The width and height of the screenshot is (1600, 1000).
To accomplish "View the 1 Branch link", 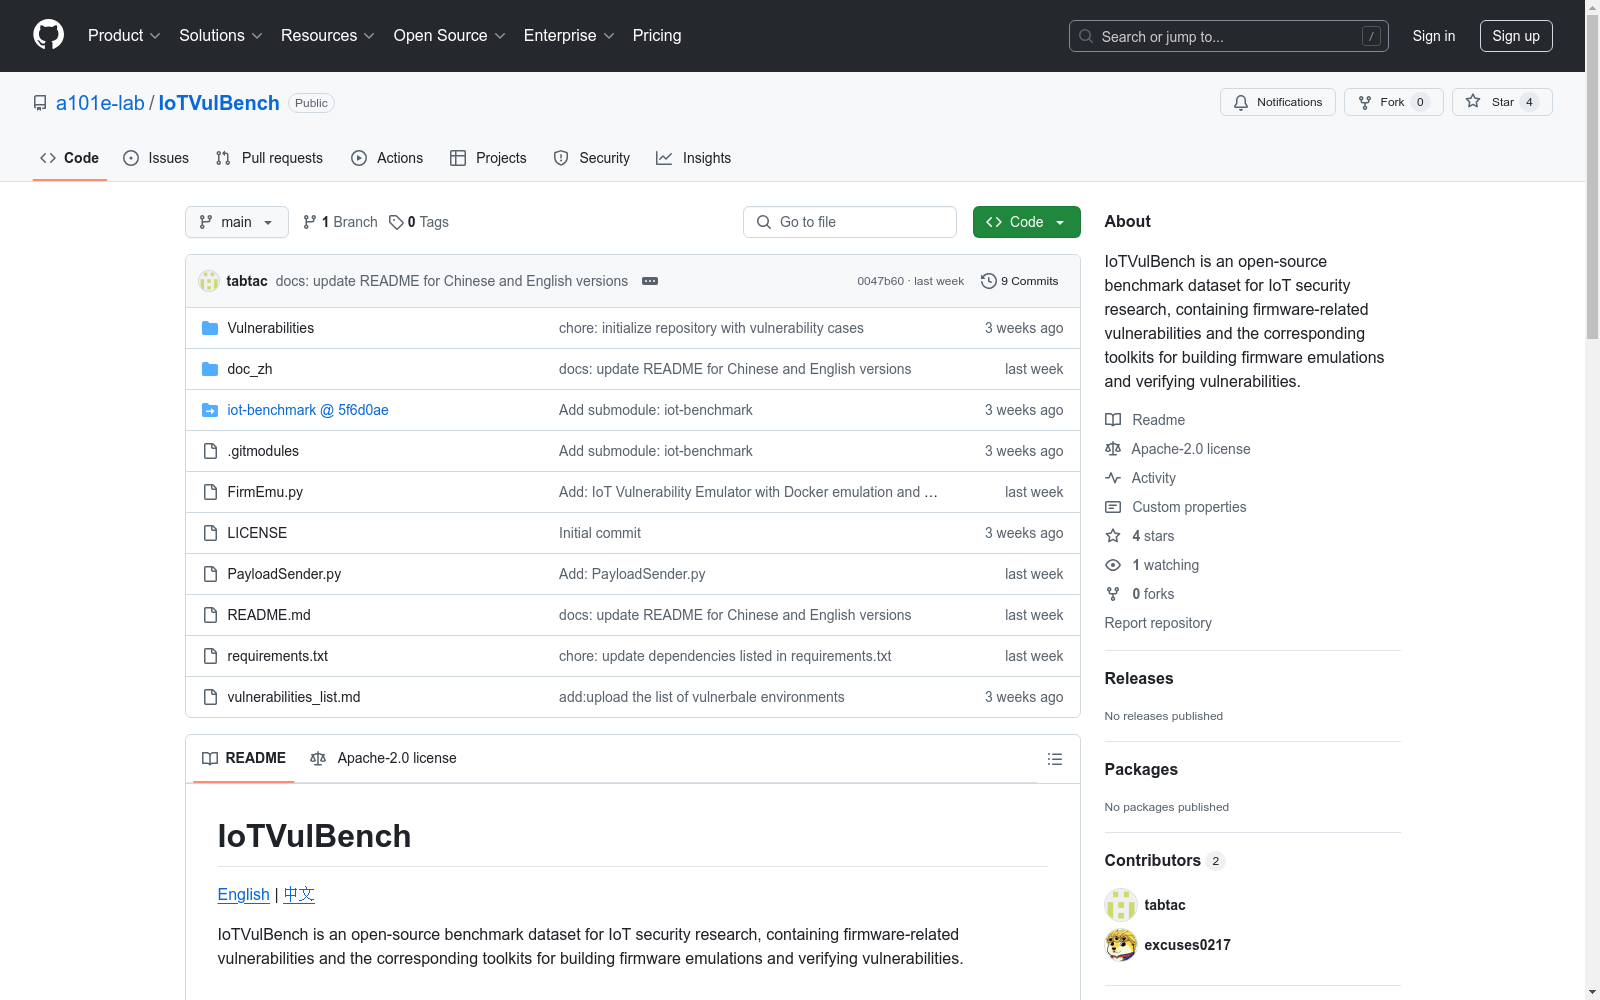I will [340, 222].
